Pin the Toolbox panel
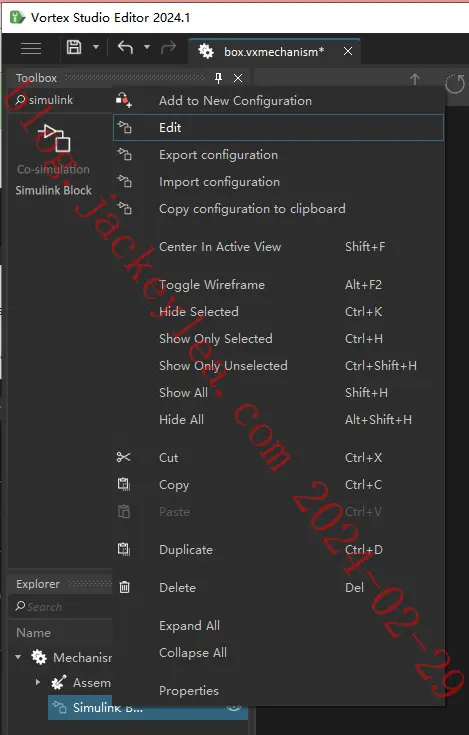This screenshot has width=469, height=735. click(x=218, y=78)
